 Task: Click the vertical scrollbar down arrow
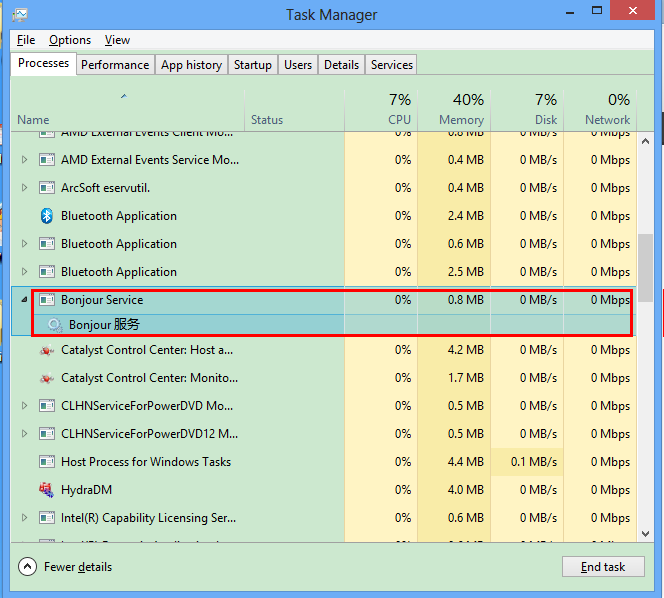coord(645,534)
